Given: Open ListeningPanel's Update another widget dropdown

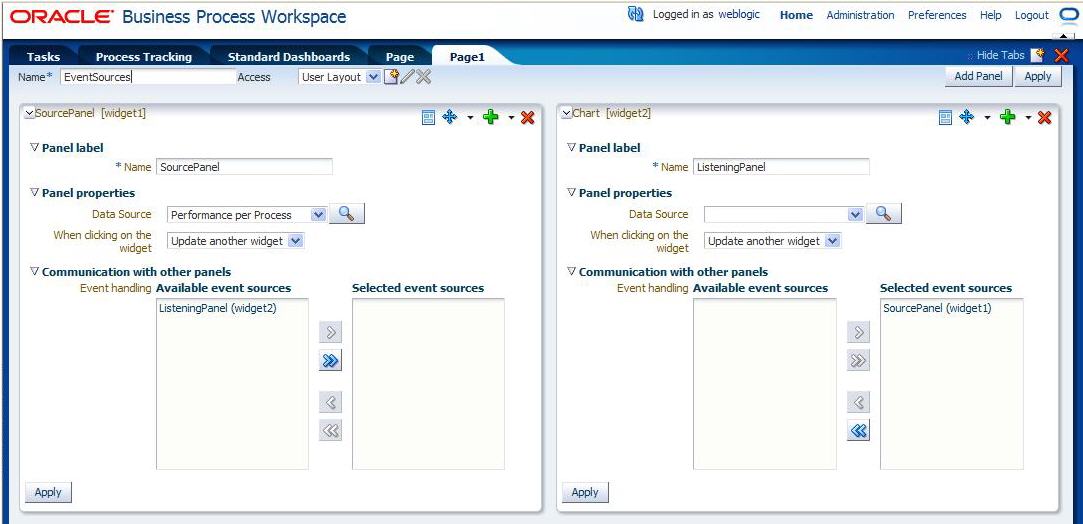Looking at the screenshot, I should 833,241.
